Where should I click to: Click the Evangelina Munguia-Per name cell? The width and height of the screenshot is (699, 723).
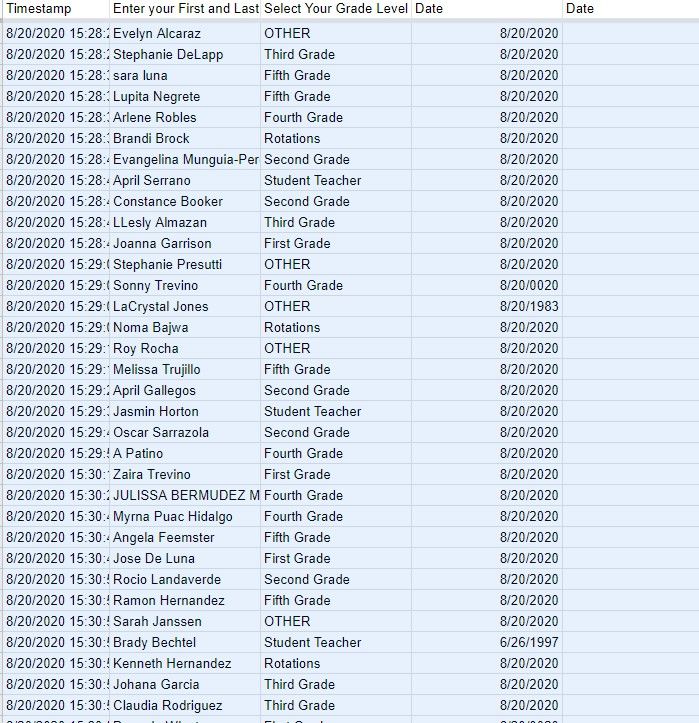click(x=185, y=159)
